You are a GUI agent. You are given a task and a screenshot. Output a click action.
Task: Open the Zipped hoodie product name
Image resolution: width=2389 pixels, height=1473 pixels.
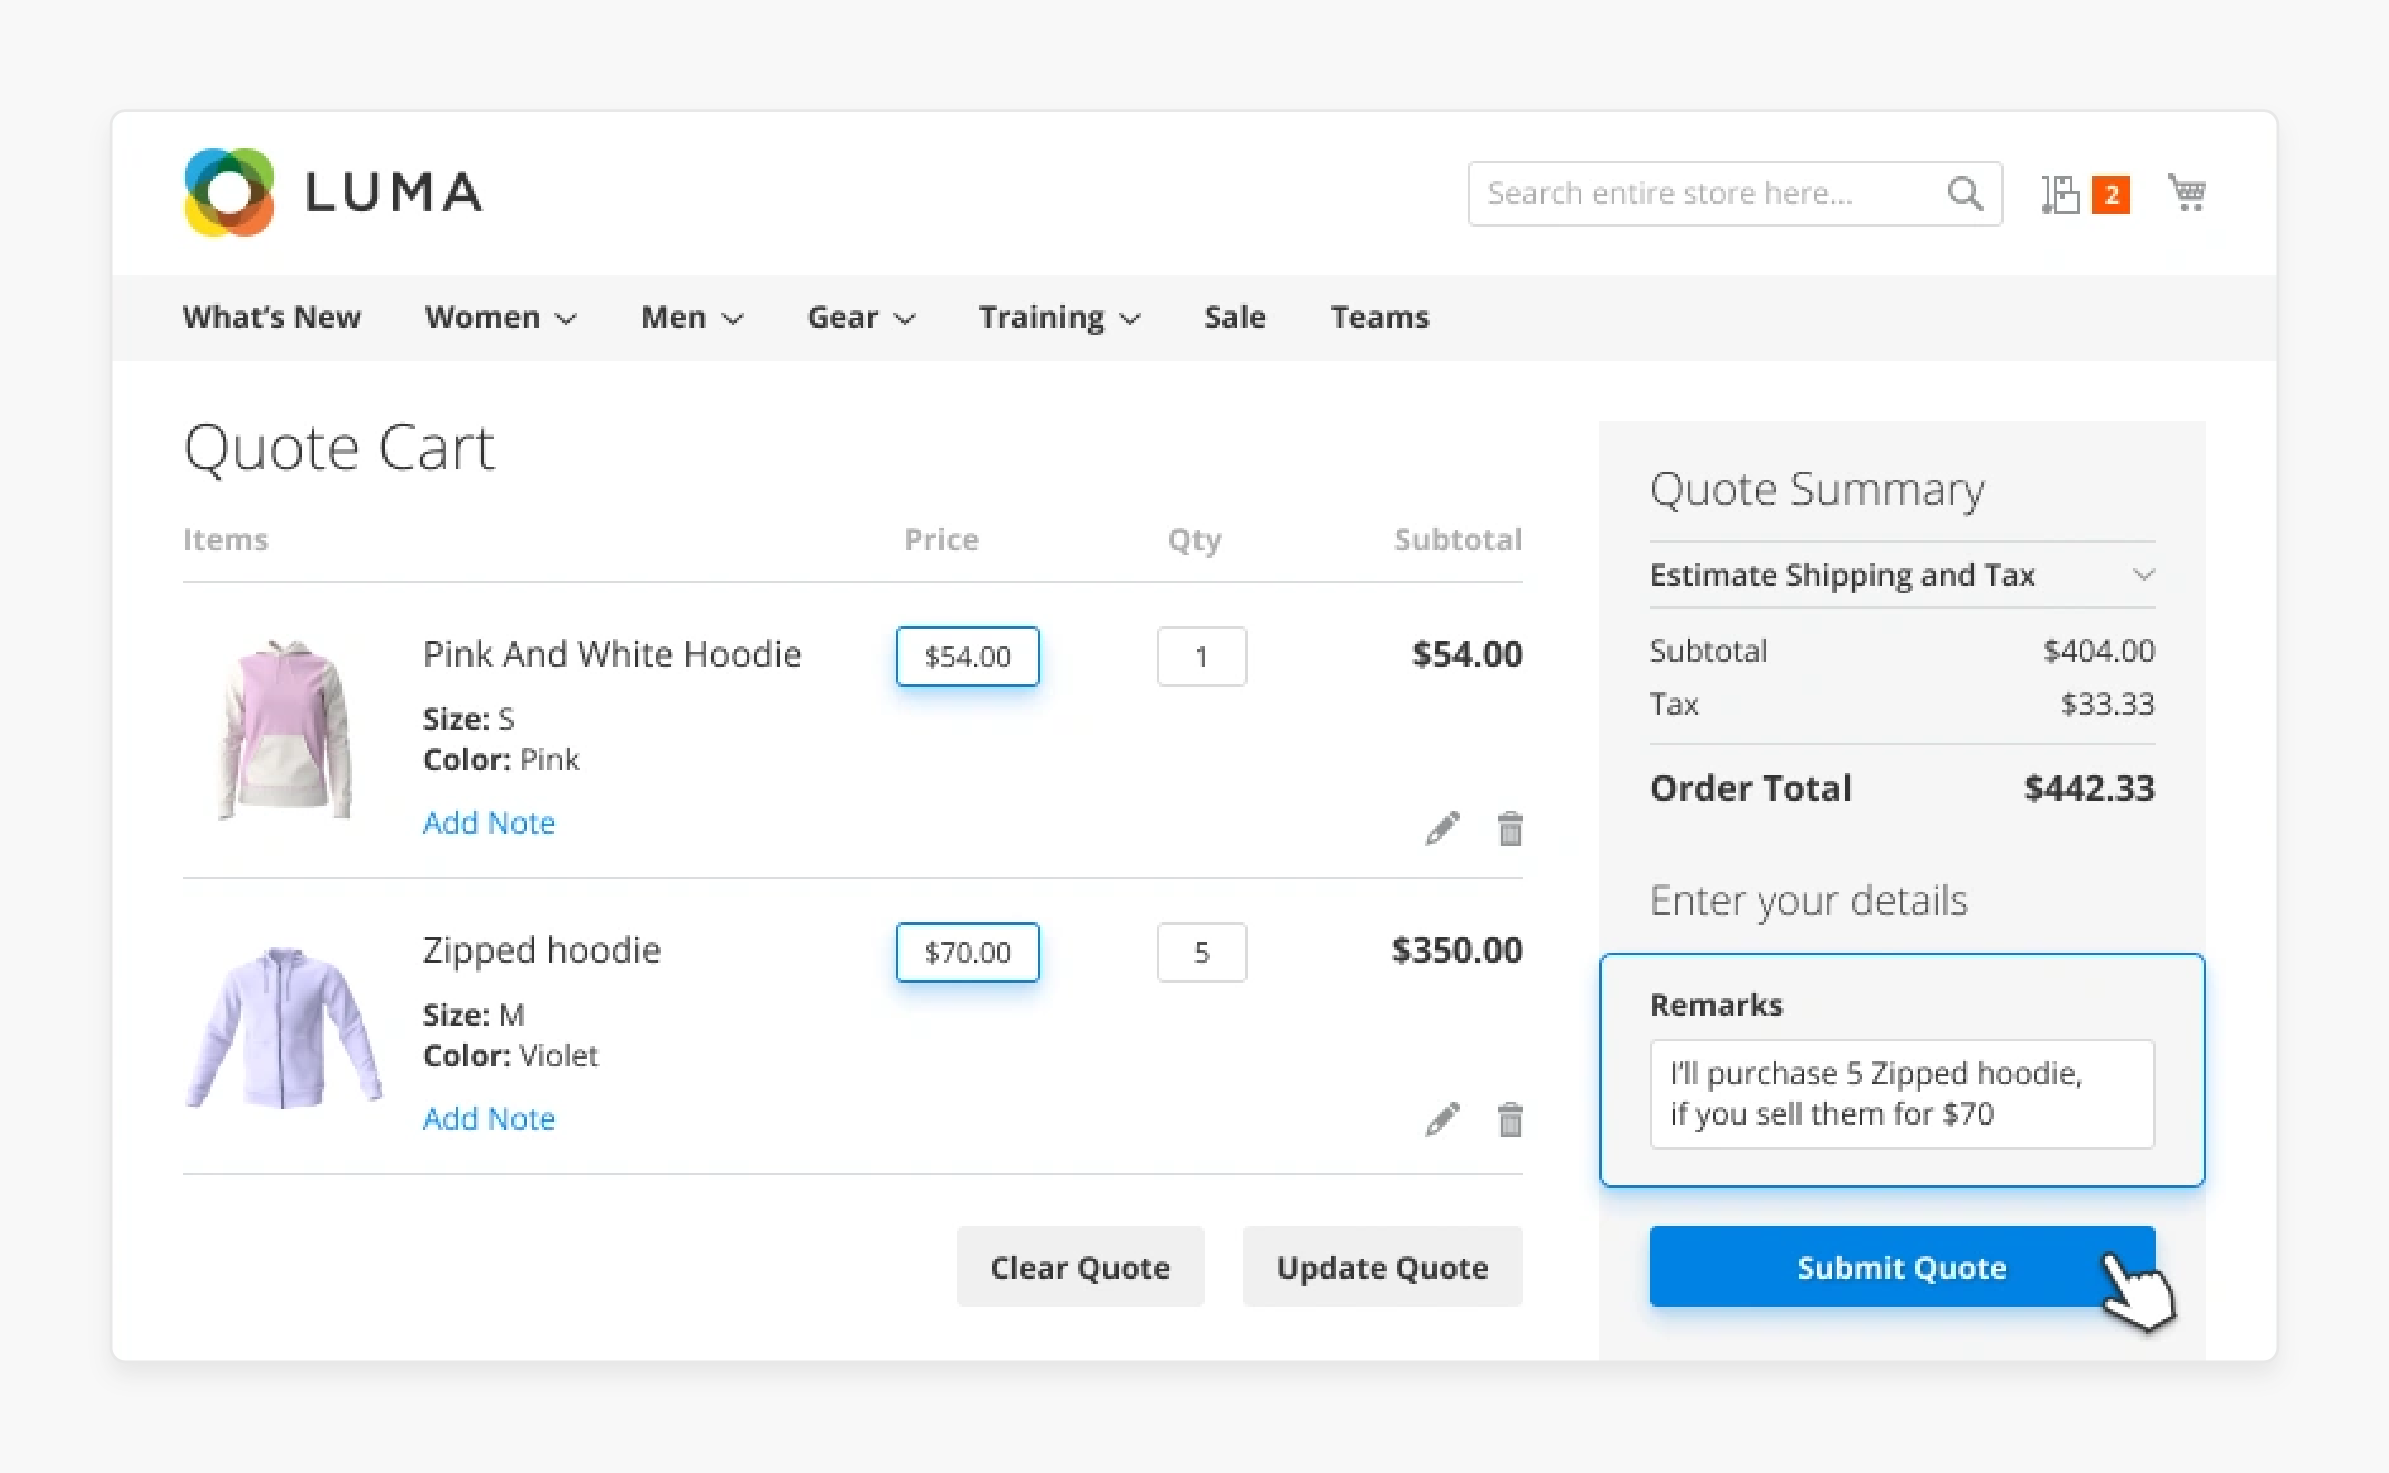tap(541, 950)
